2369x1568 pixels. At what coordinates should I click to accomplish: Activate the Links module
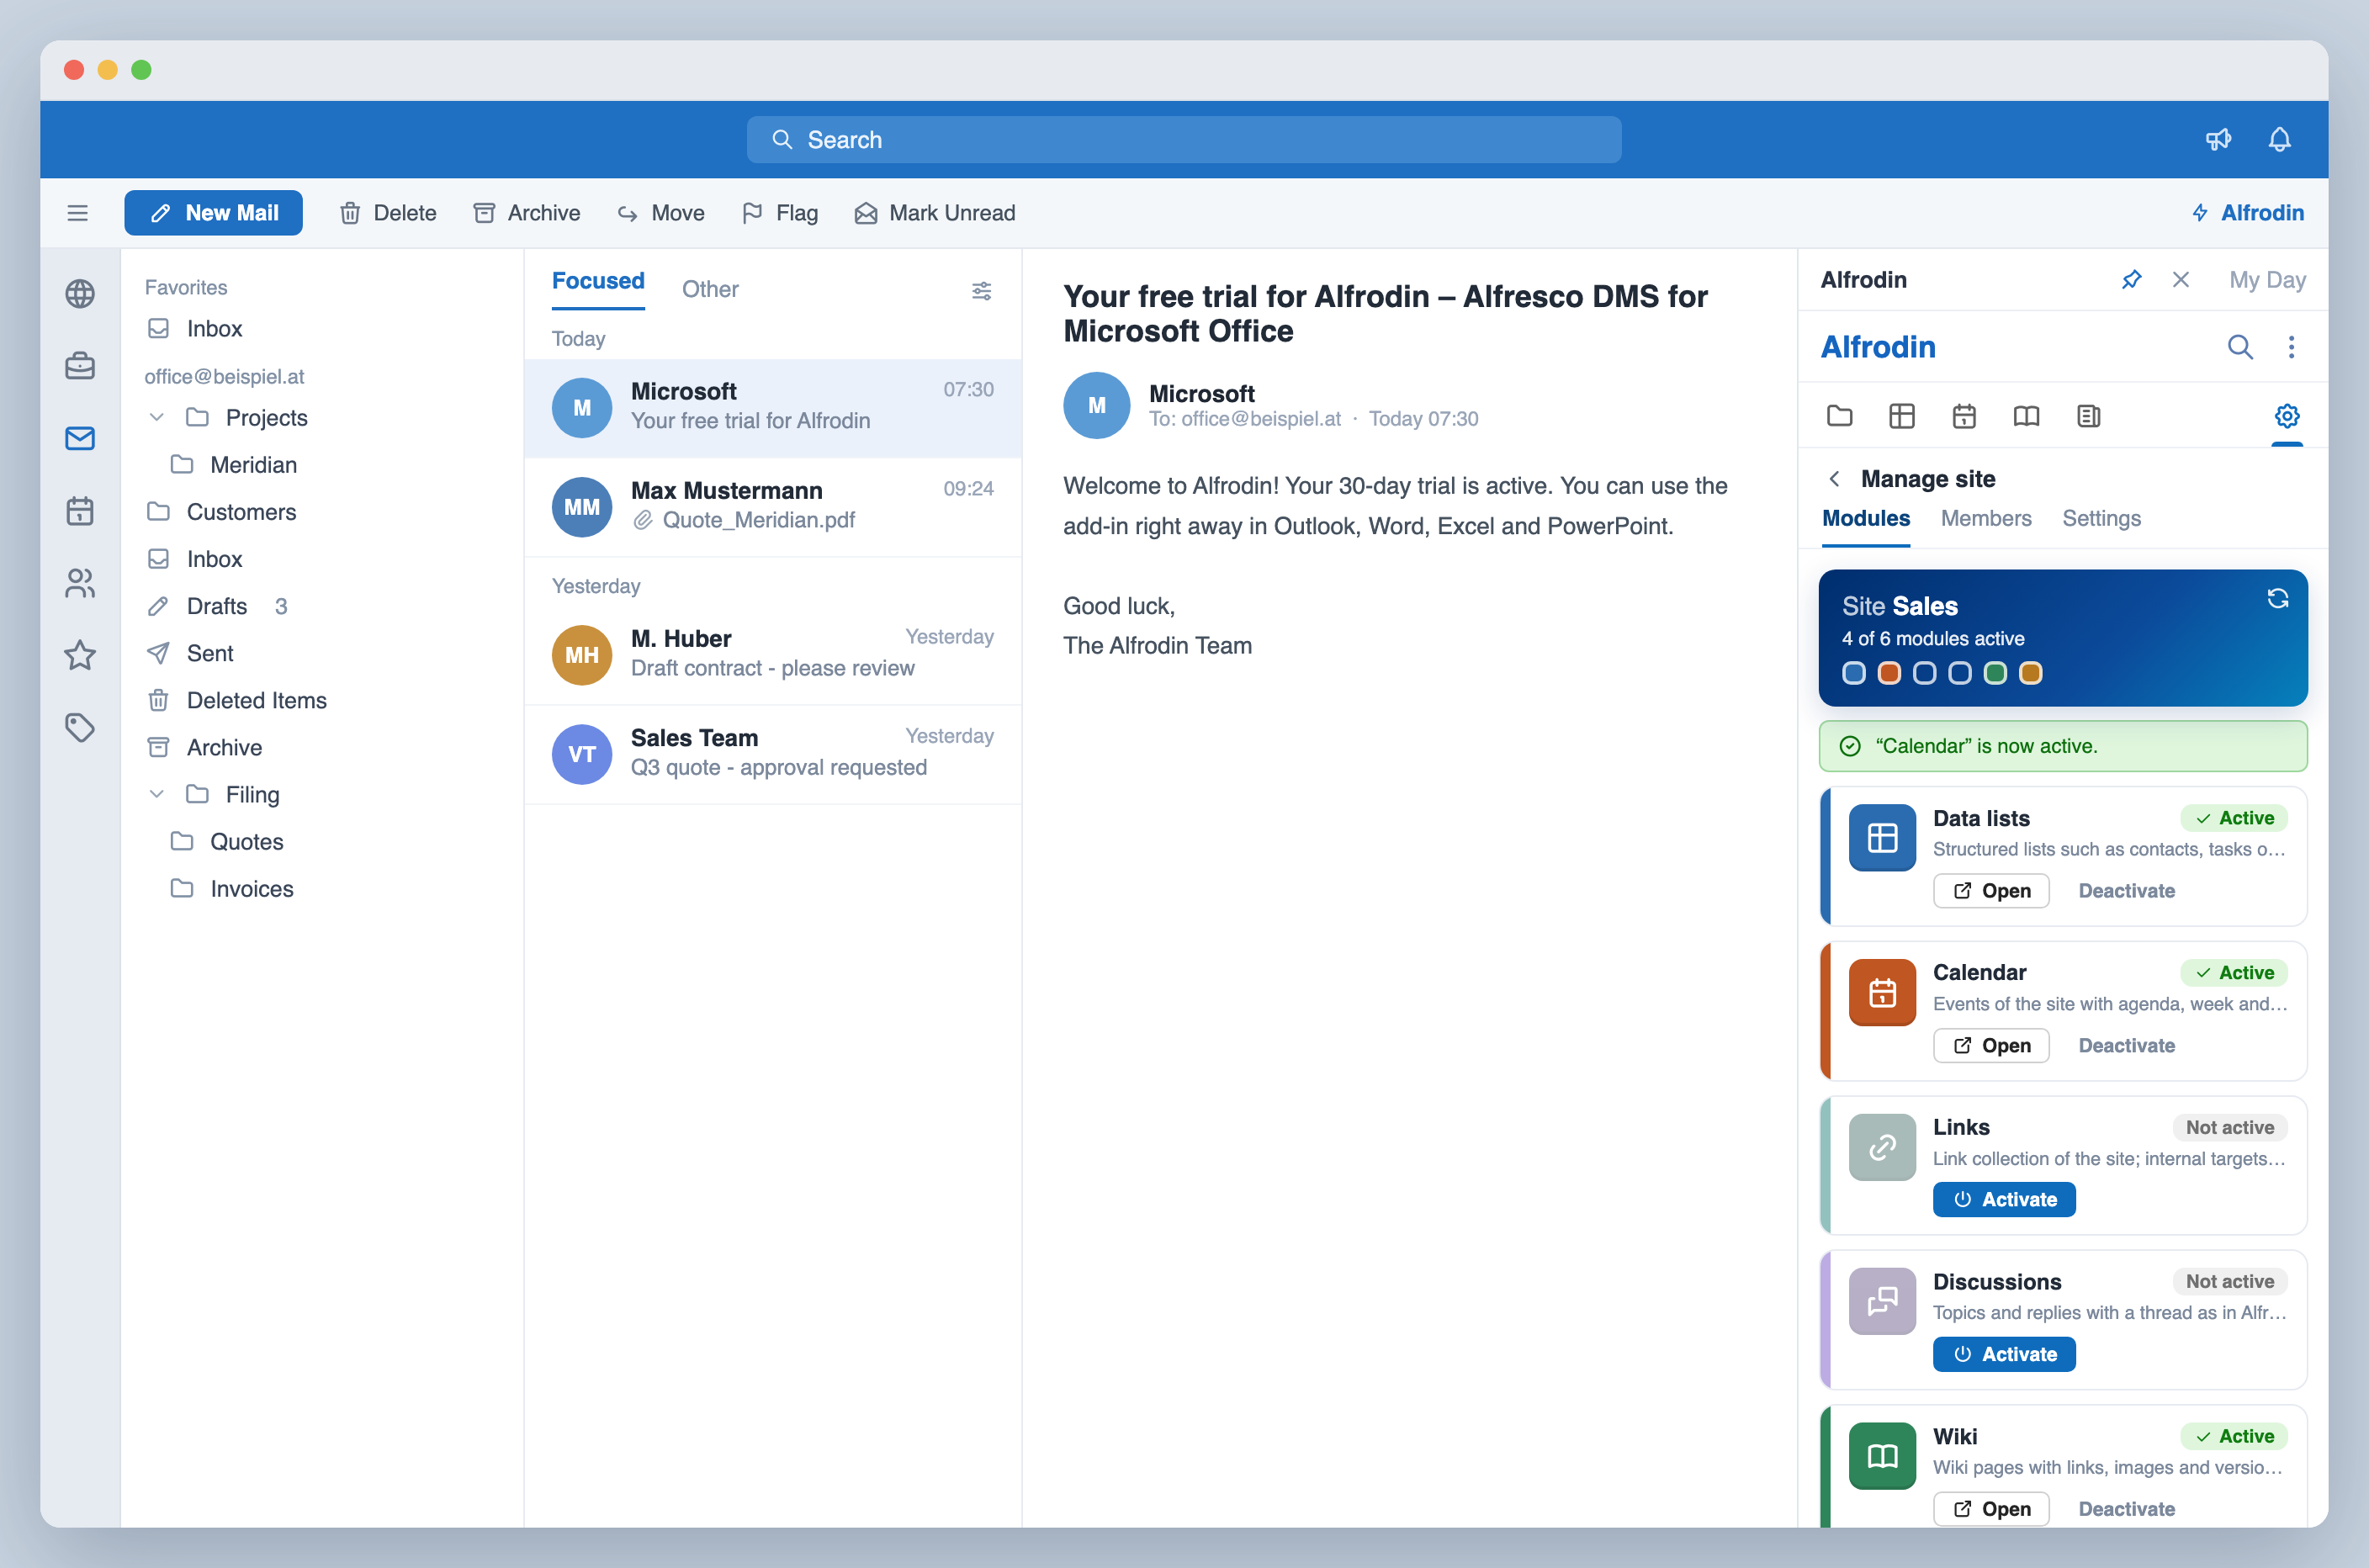[x=2004, y=1199]
